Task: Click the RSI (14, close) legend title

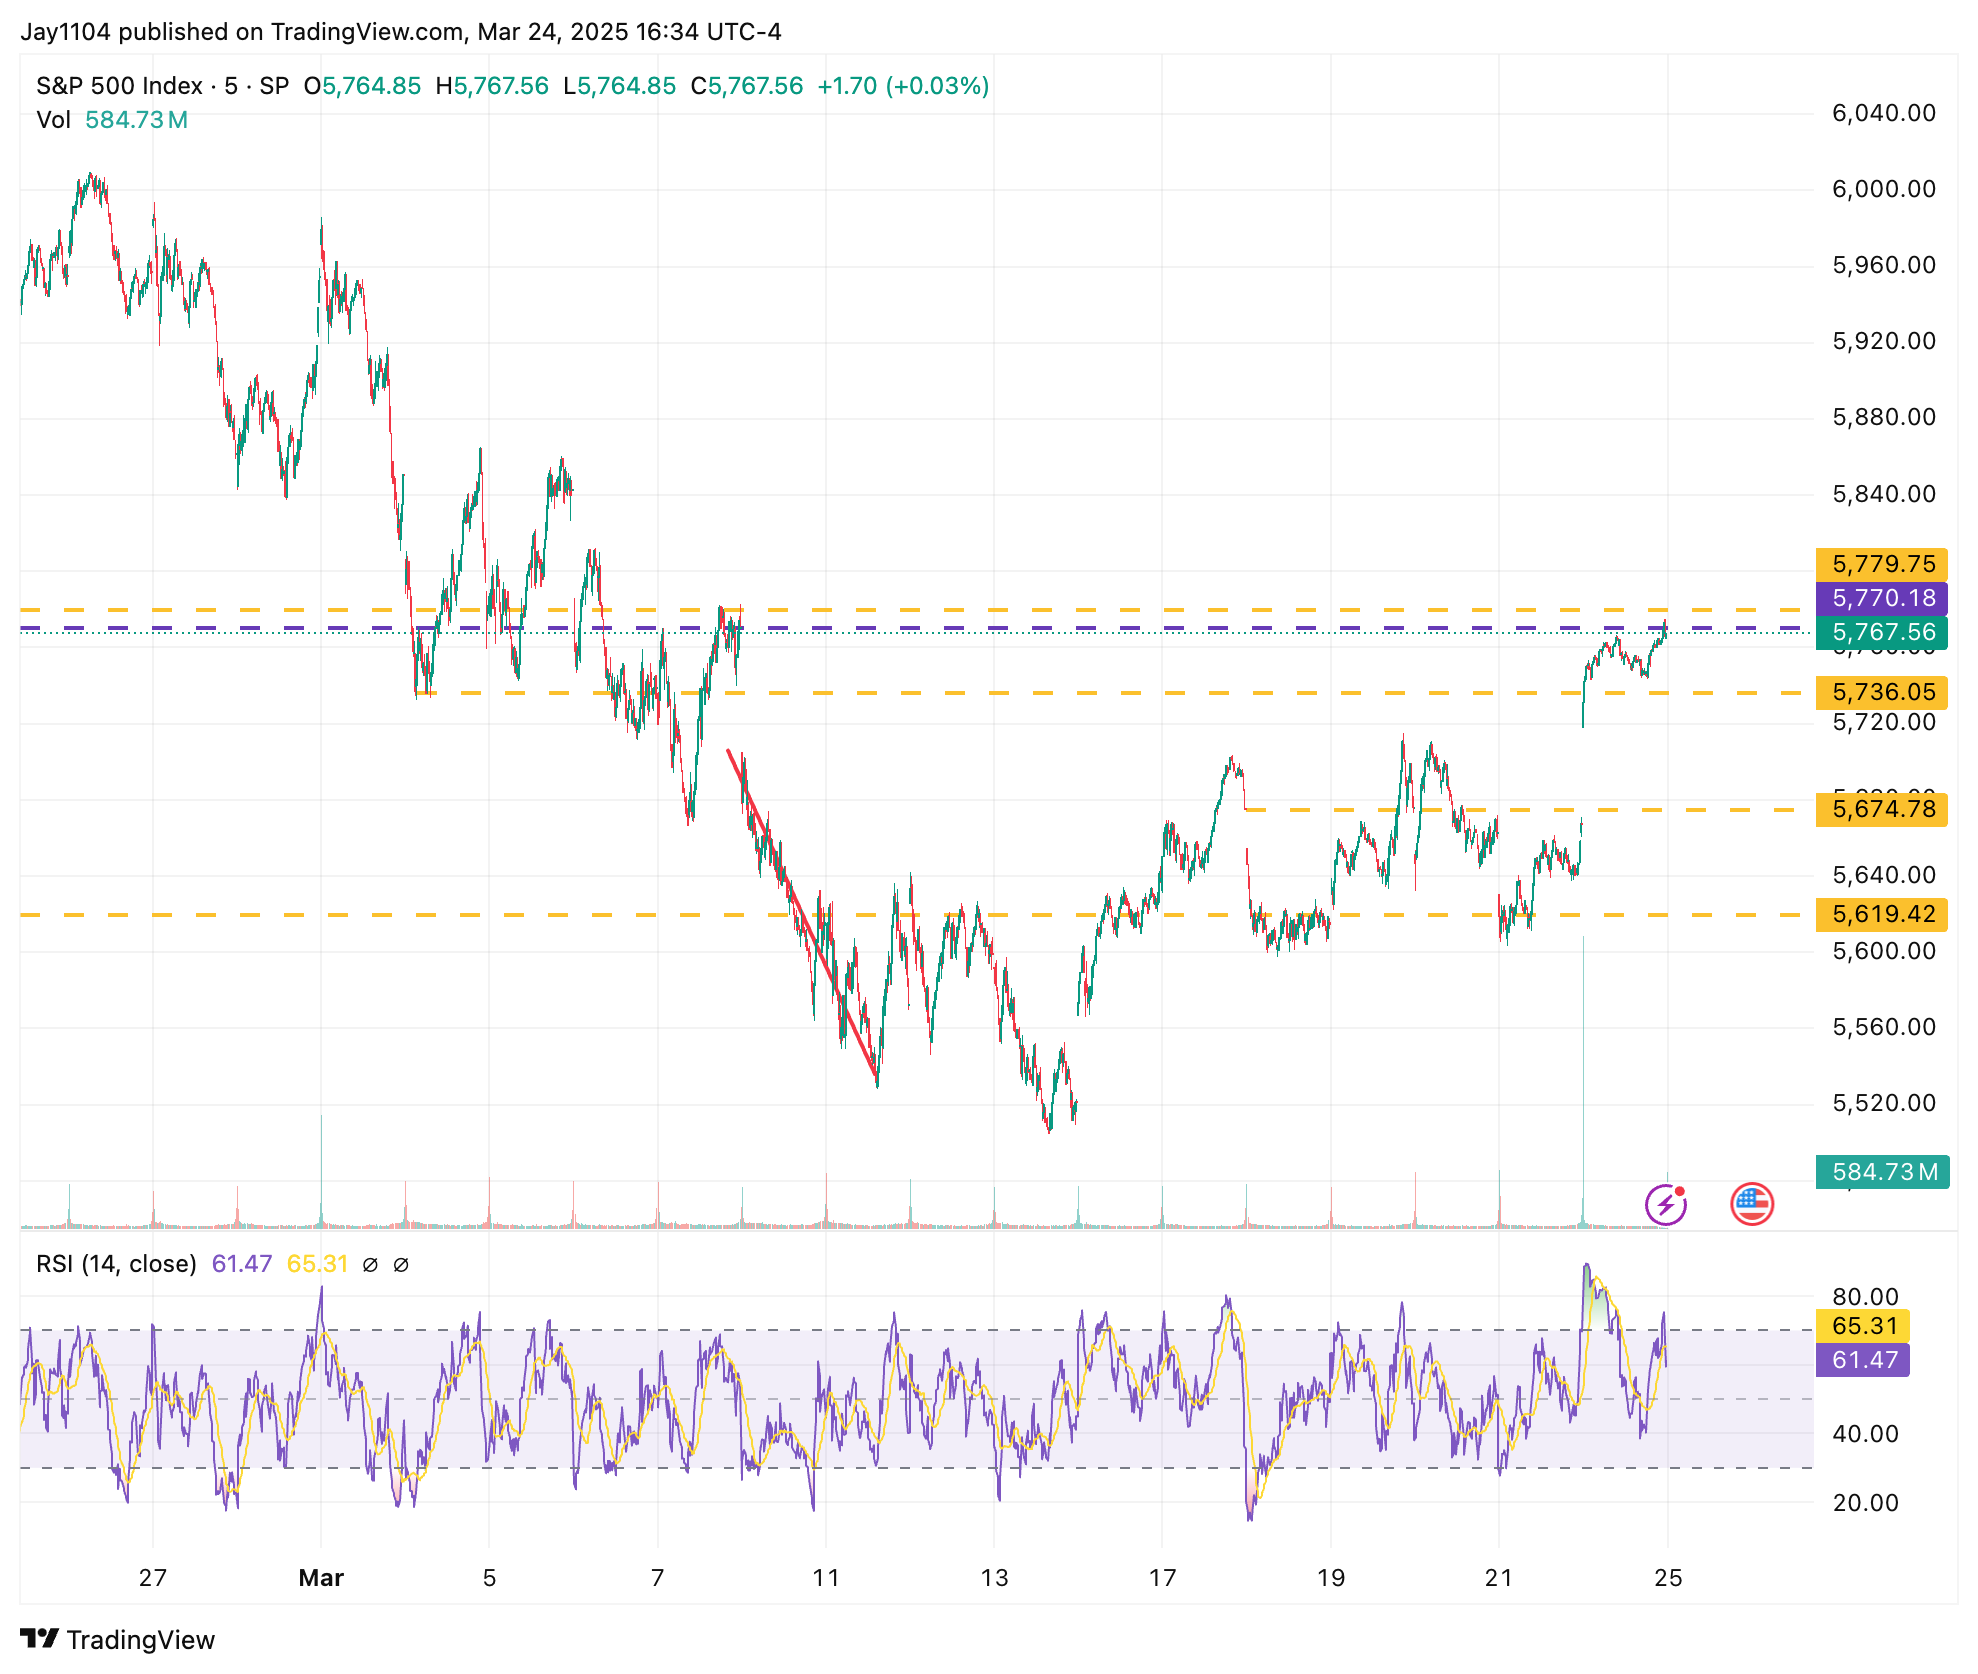Action: (116, 1264)
